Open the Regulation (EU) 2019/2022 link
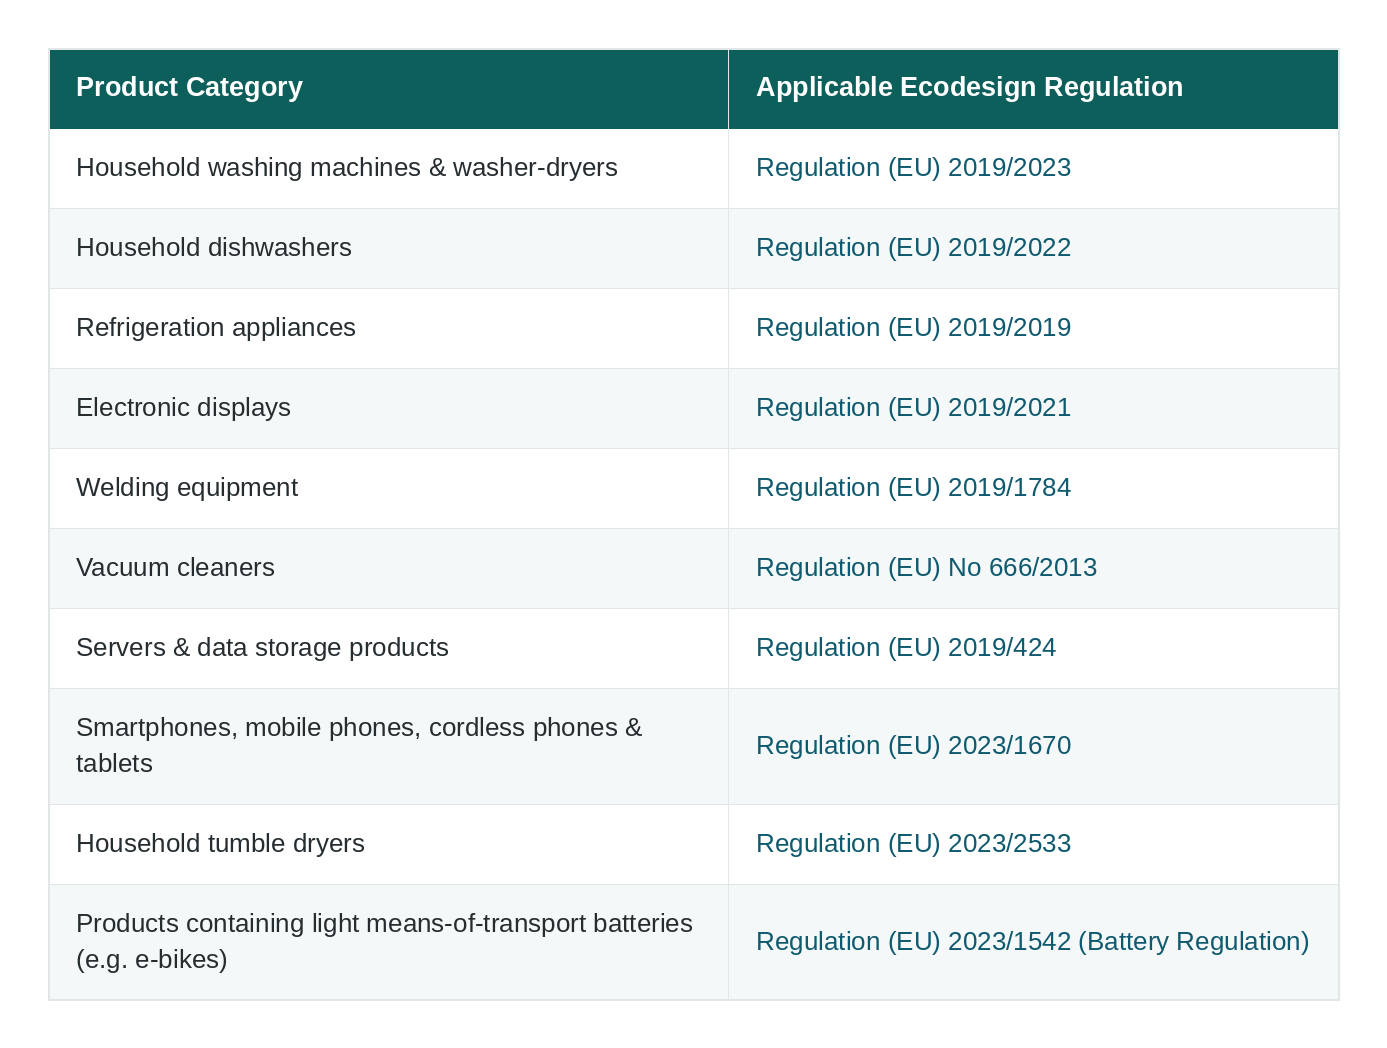Image resolution: width=1387 pixels, height=1048 pixels. (x=913, y=247)
